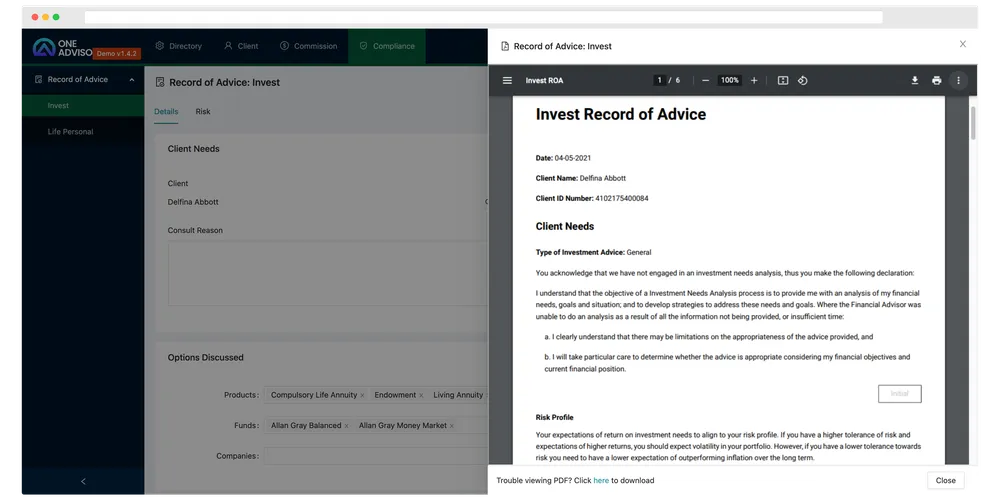Open the Commission menu
Image resolution: width=1000 pixels, height=500 pixels.
point(309,46)
